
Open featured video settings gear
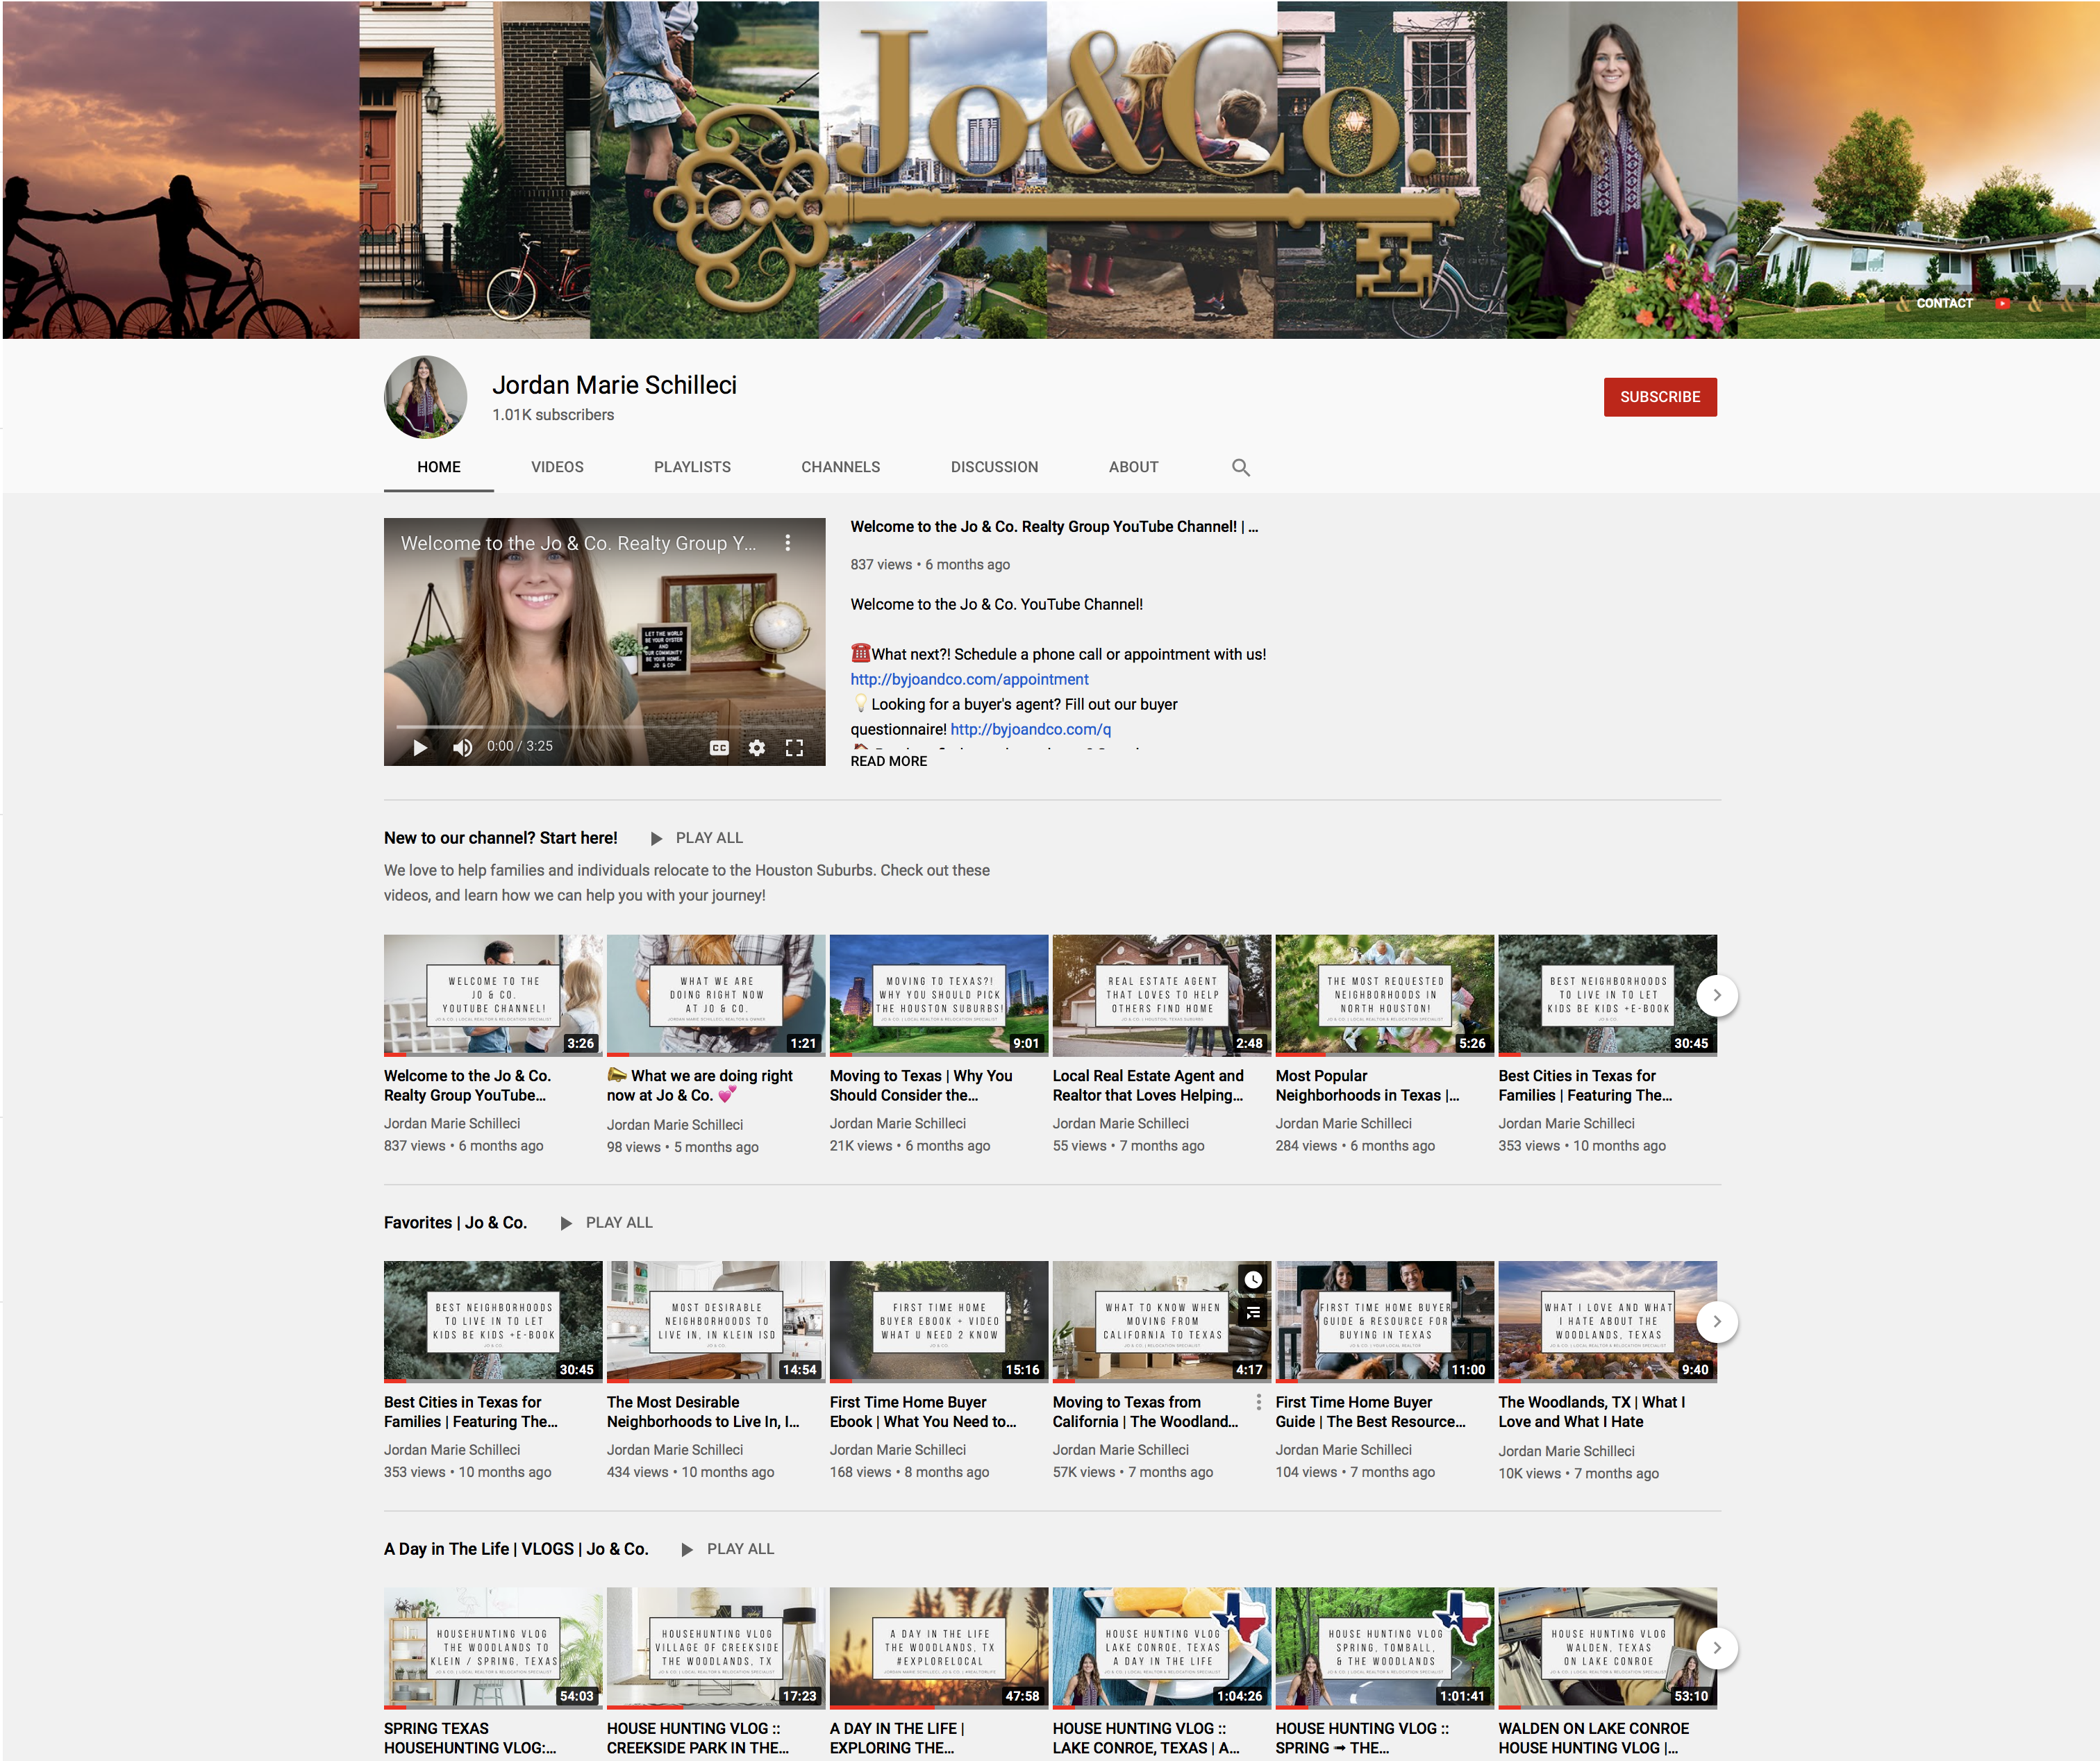point(757,747)
